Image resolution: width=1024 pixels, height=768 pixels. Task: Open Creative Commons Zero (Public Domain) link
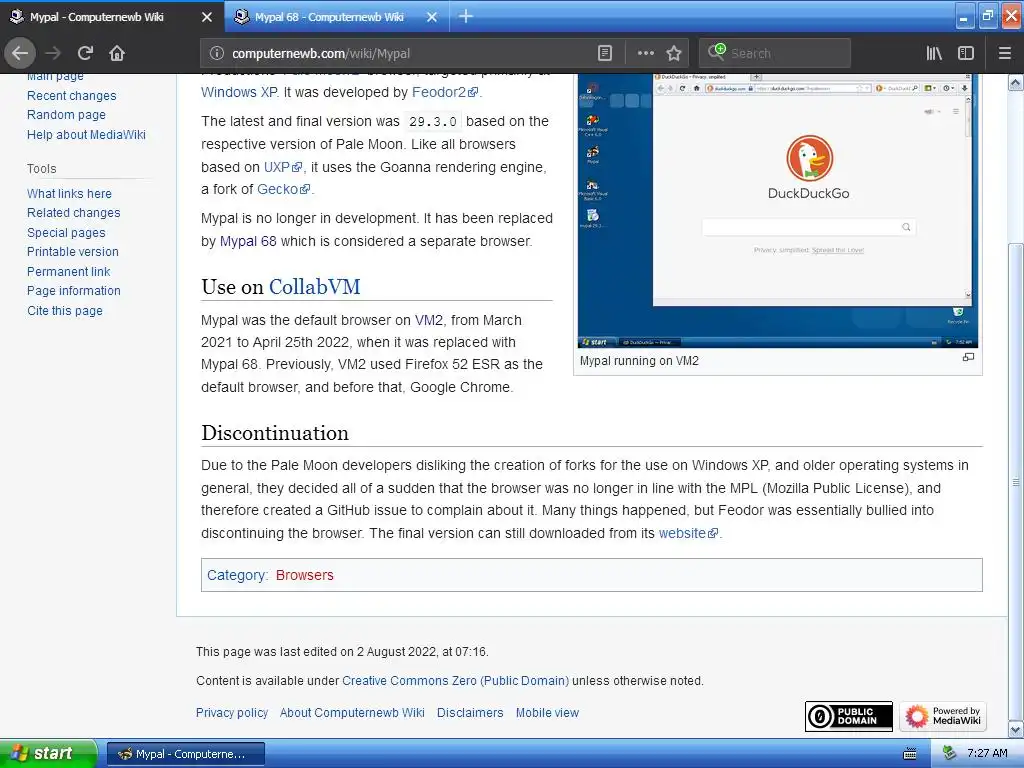(455, 680)
